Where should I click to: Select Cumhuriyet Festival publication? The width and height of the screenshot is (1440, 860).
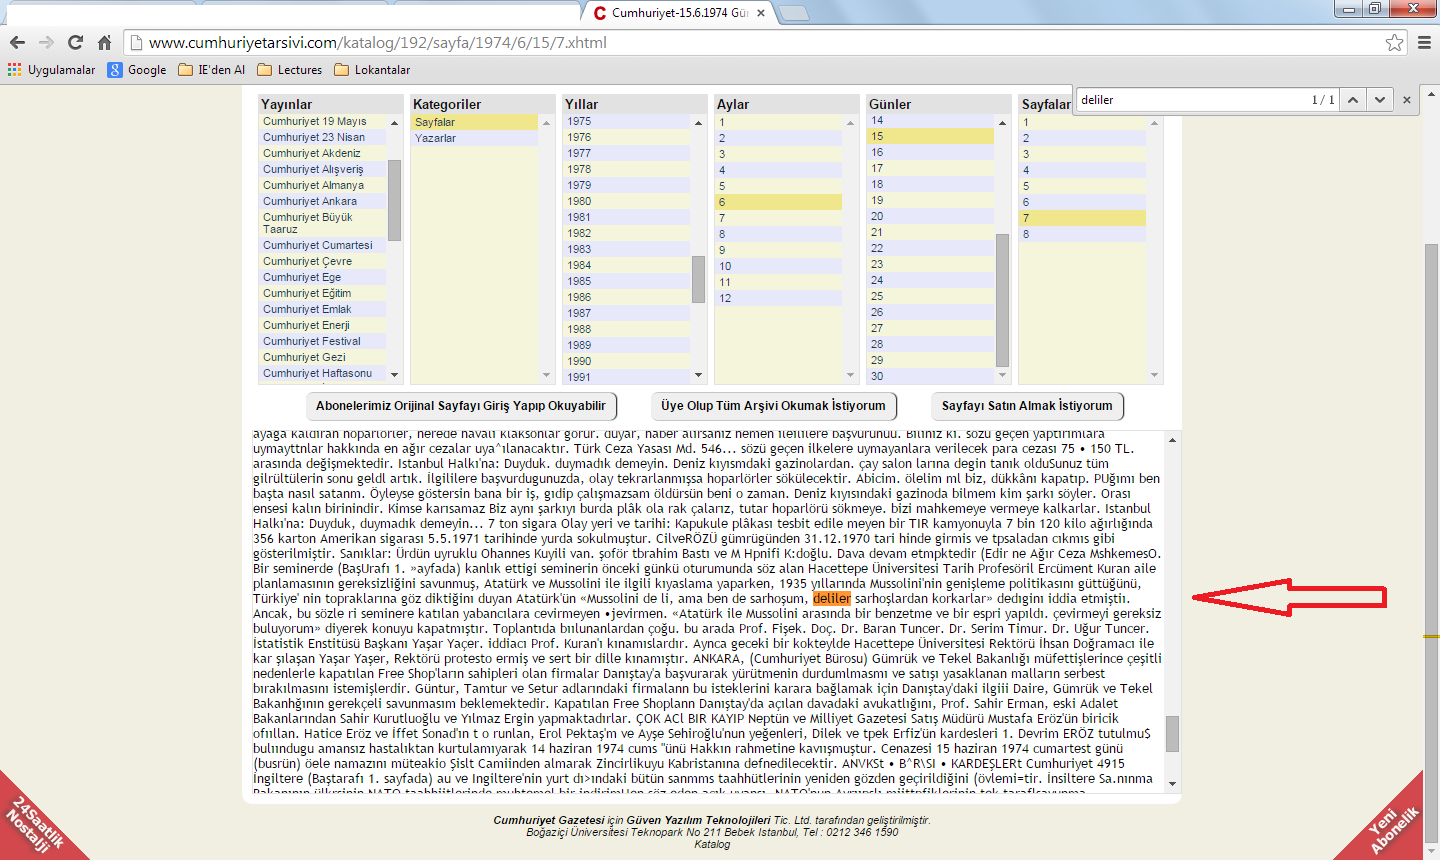323,341
